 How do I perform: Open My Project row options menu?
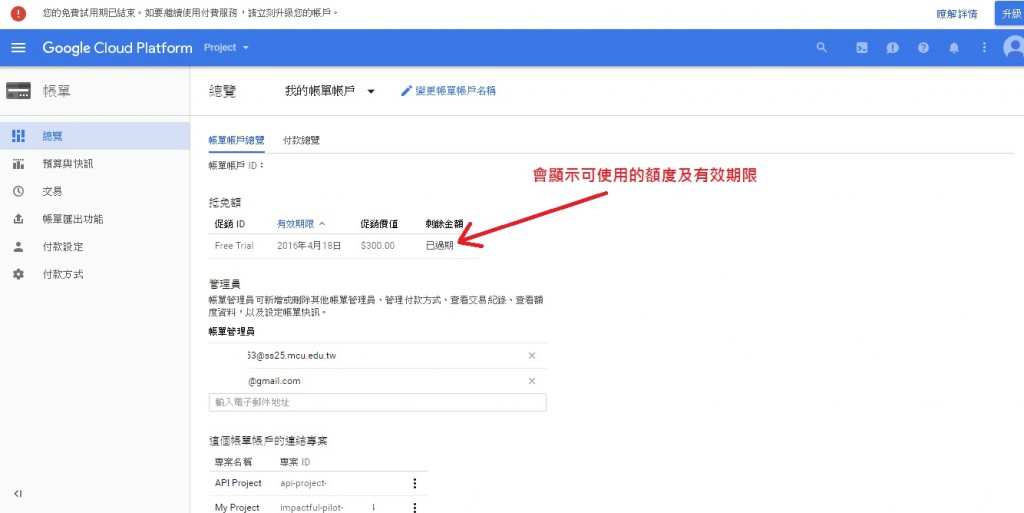coord(414,507)
